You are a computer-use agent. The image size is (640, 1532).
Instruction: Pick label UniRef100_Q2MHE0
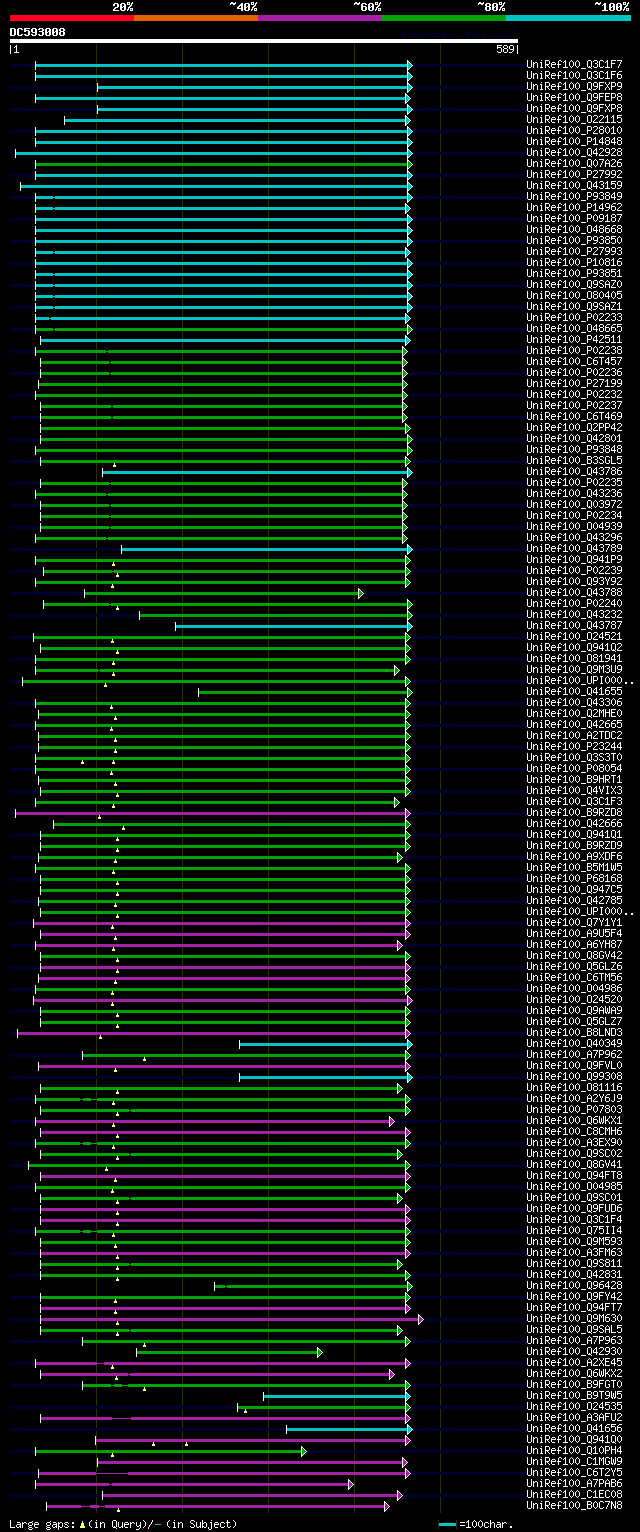pos(574,713)
